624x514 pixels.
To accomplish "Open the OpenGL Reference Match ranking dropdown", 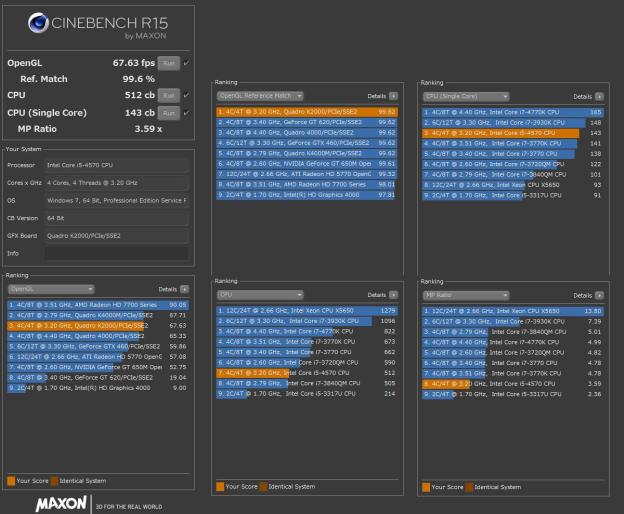I will coord(260,96).
